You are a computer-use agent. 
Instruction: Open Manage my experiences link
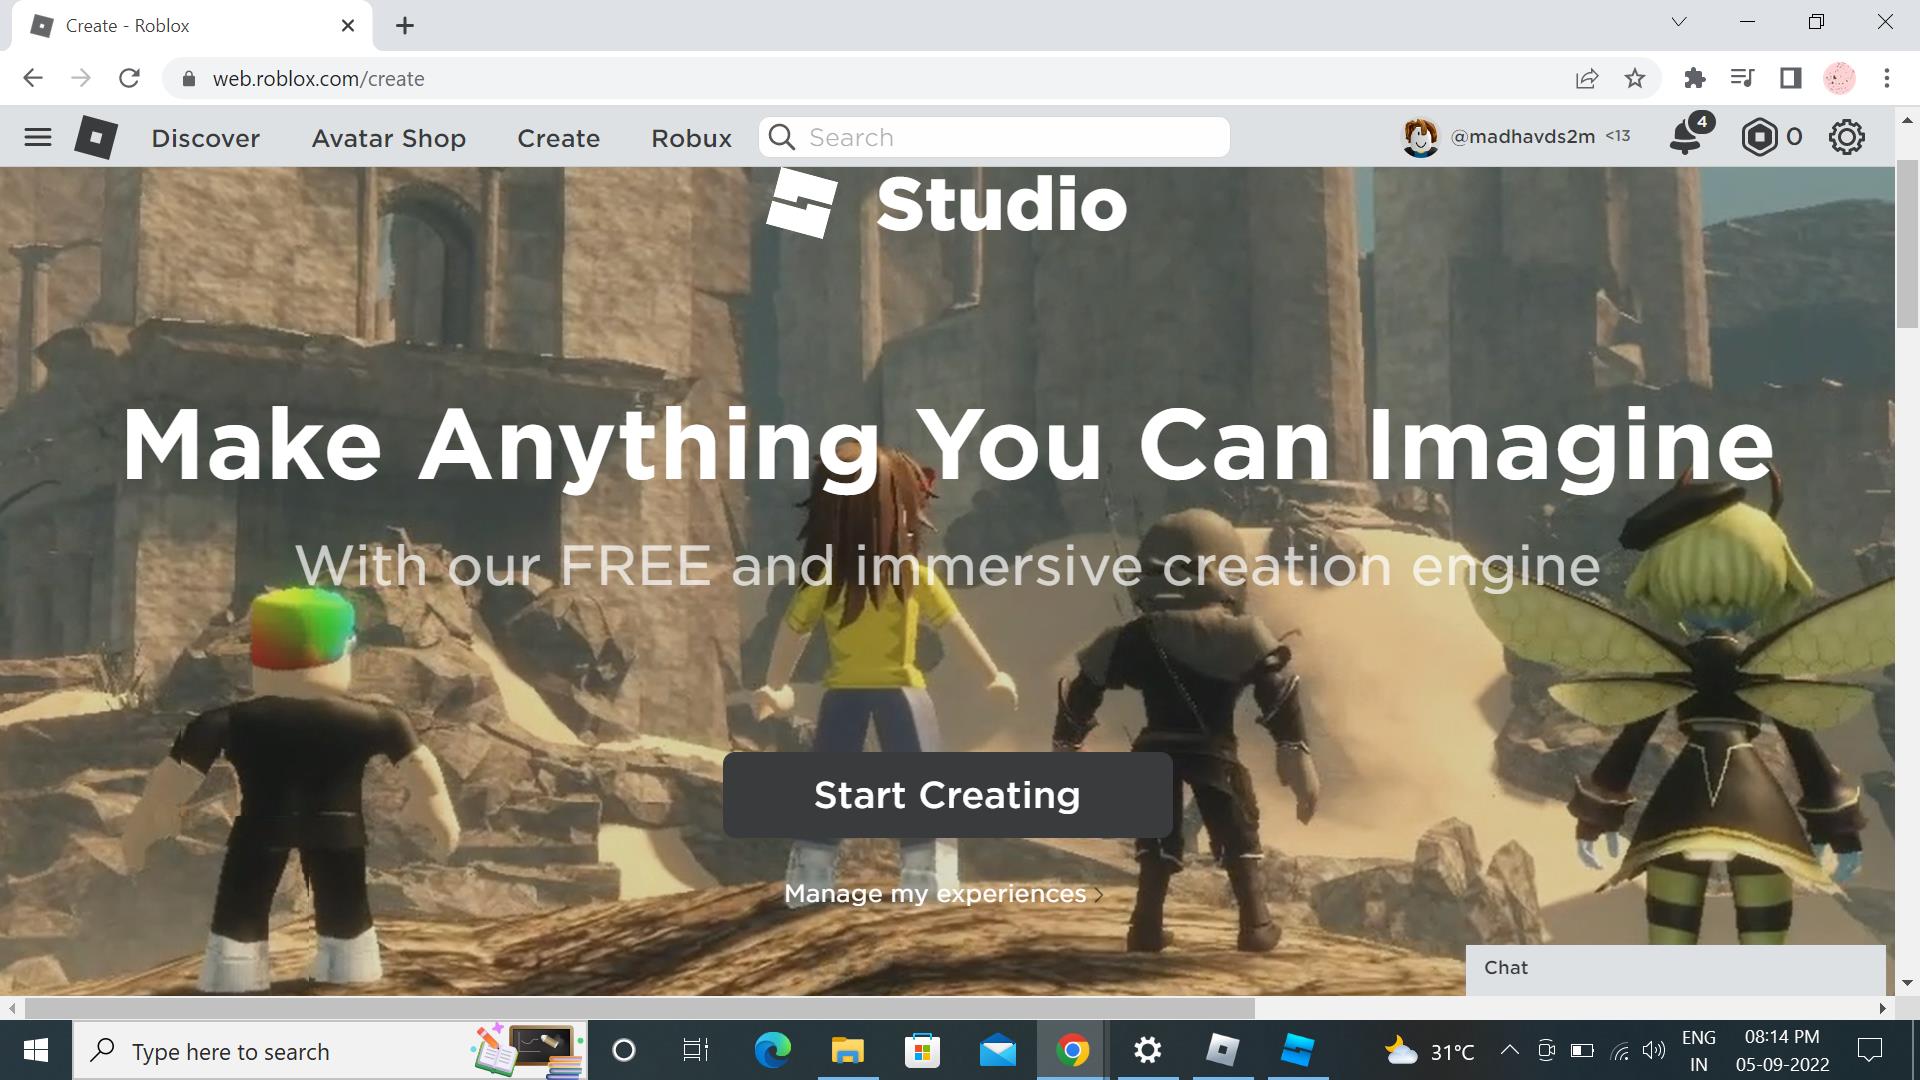tap(943, 893)
